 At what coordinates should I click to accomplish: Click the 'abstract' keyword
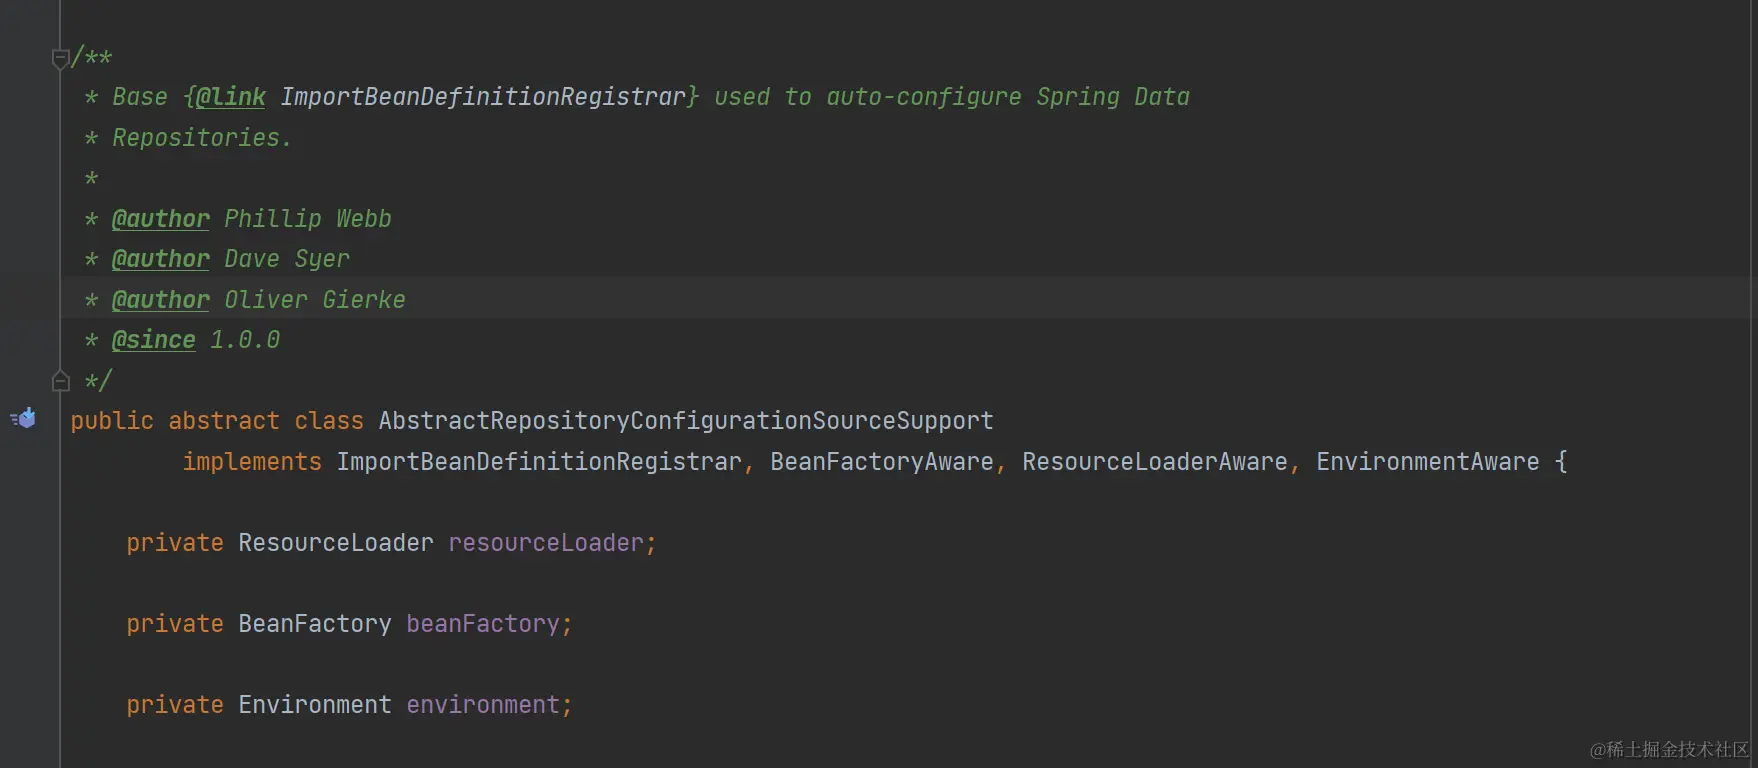tap(224, 421)
